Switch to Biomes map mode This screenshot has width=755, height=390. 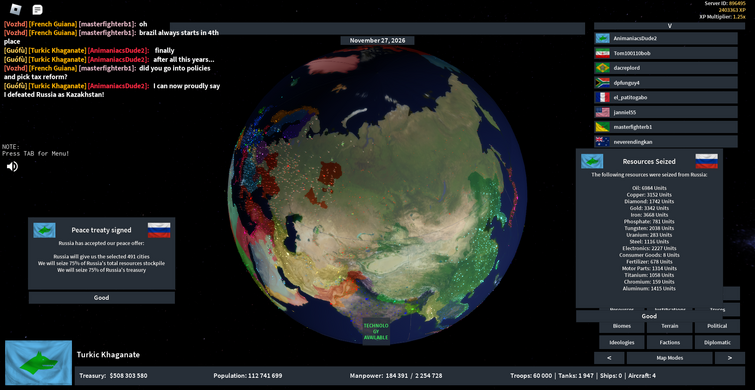622,326
